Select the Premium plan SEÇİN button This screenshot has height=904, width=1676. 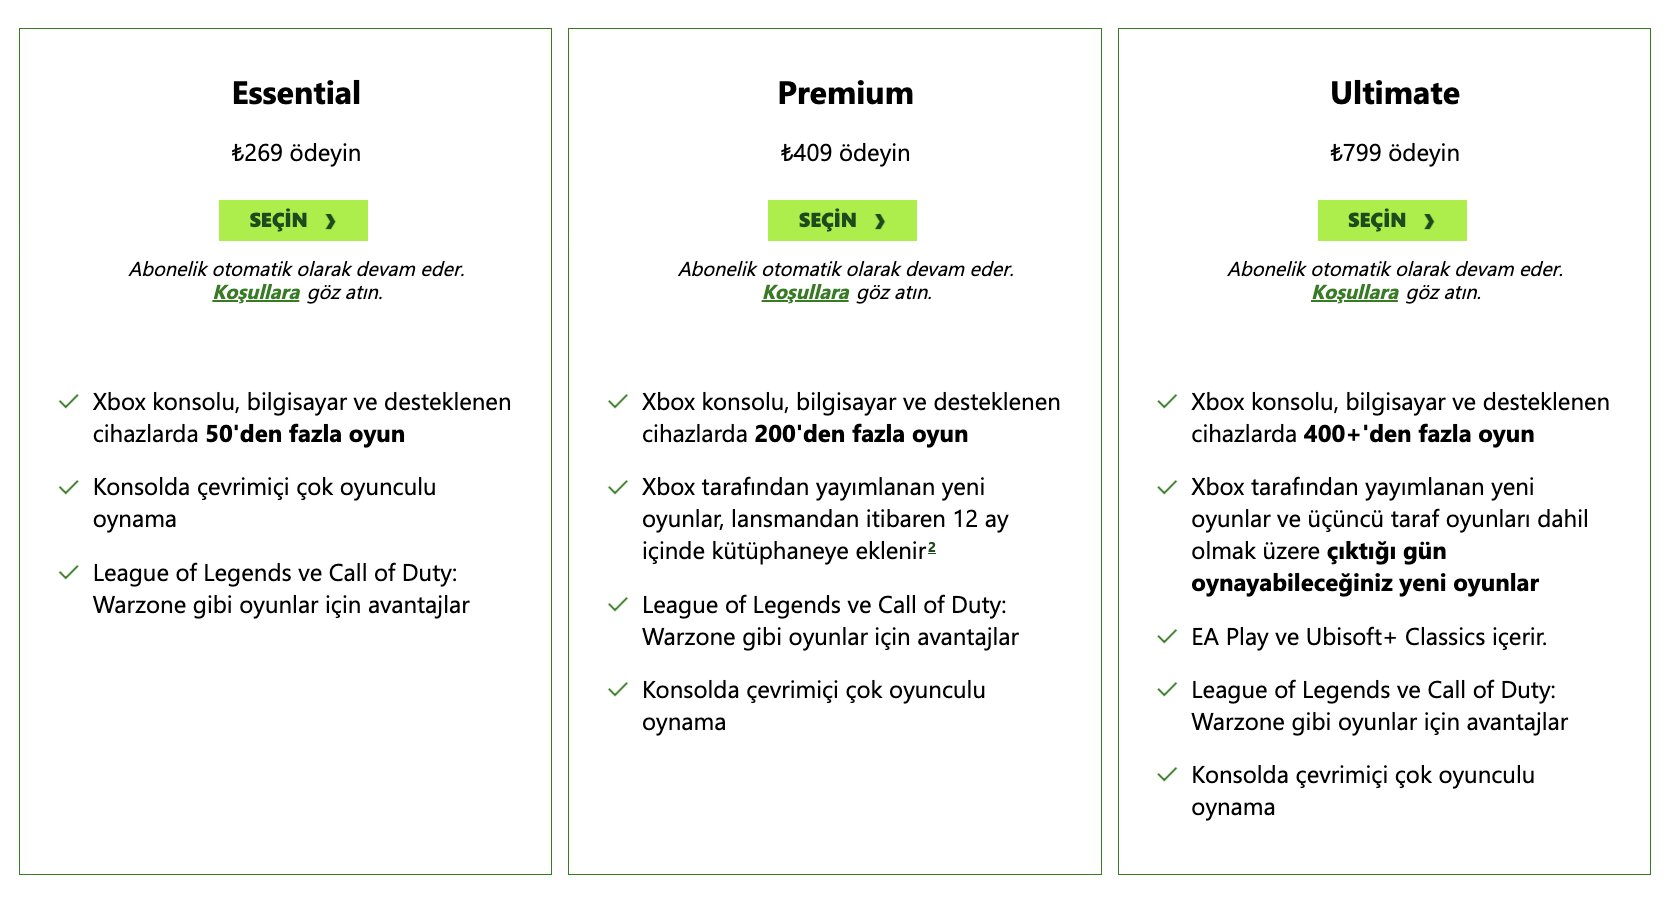coord(842,220)
